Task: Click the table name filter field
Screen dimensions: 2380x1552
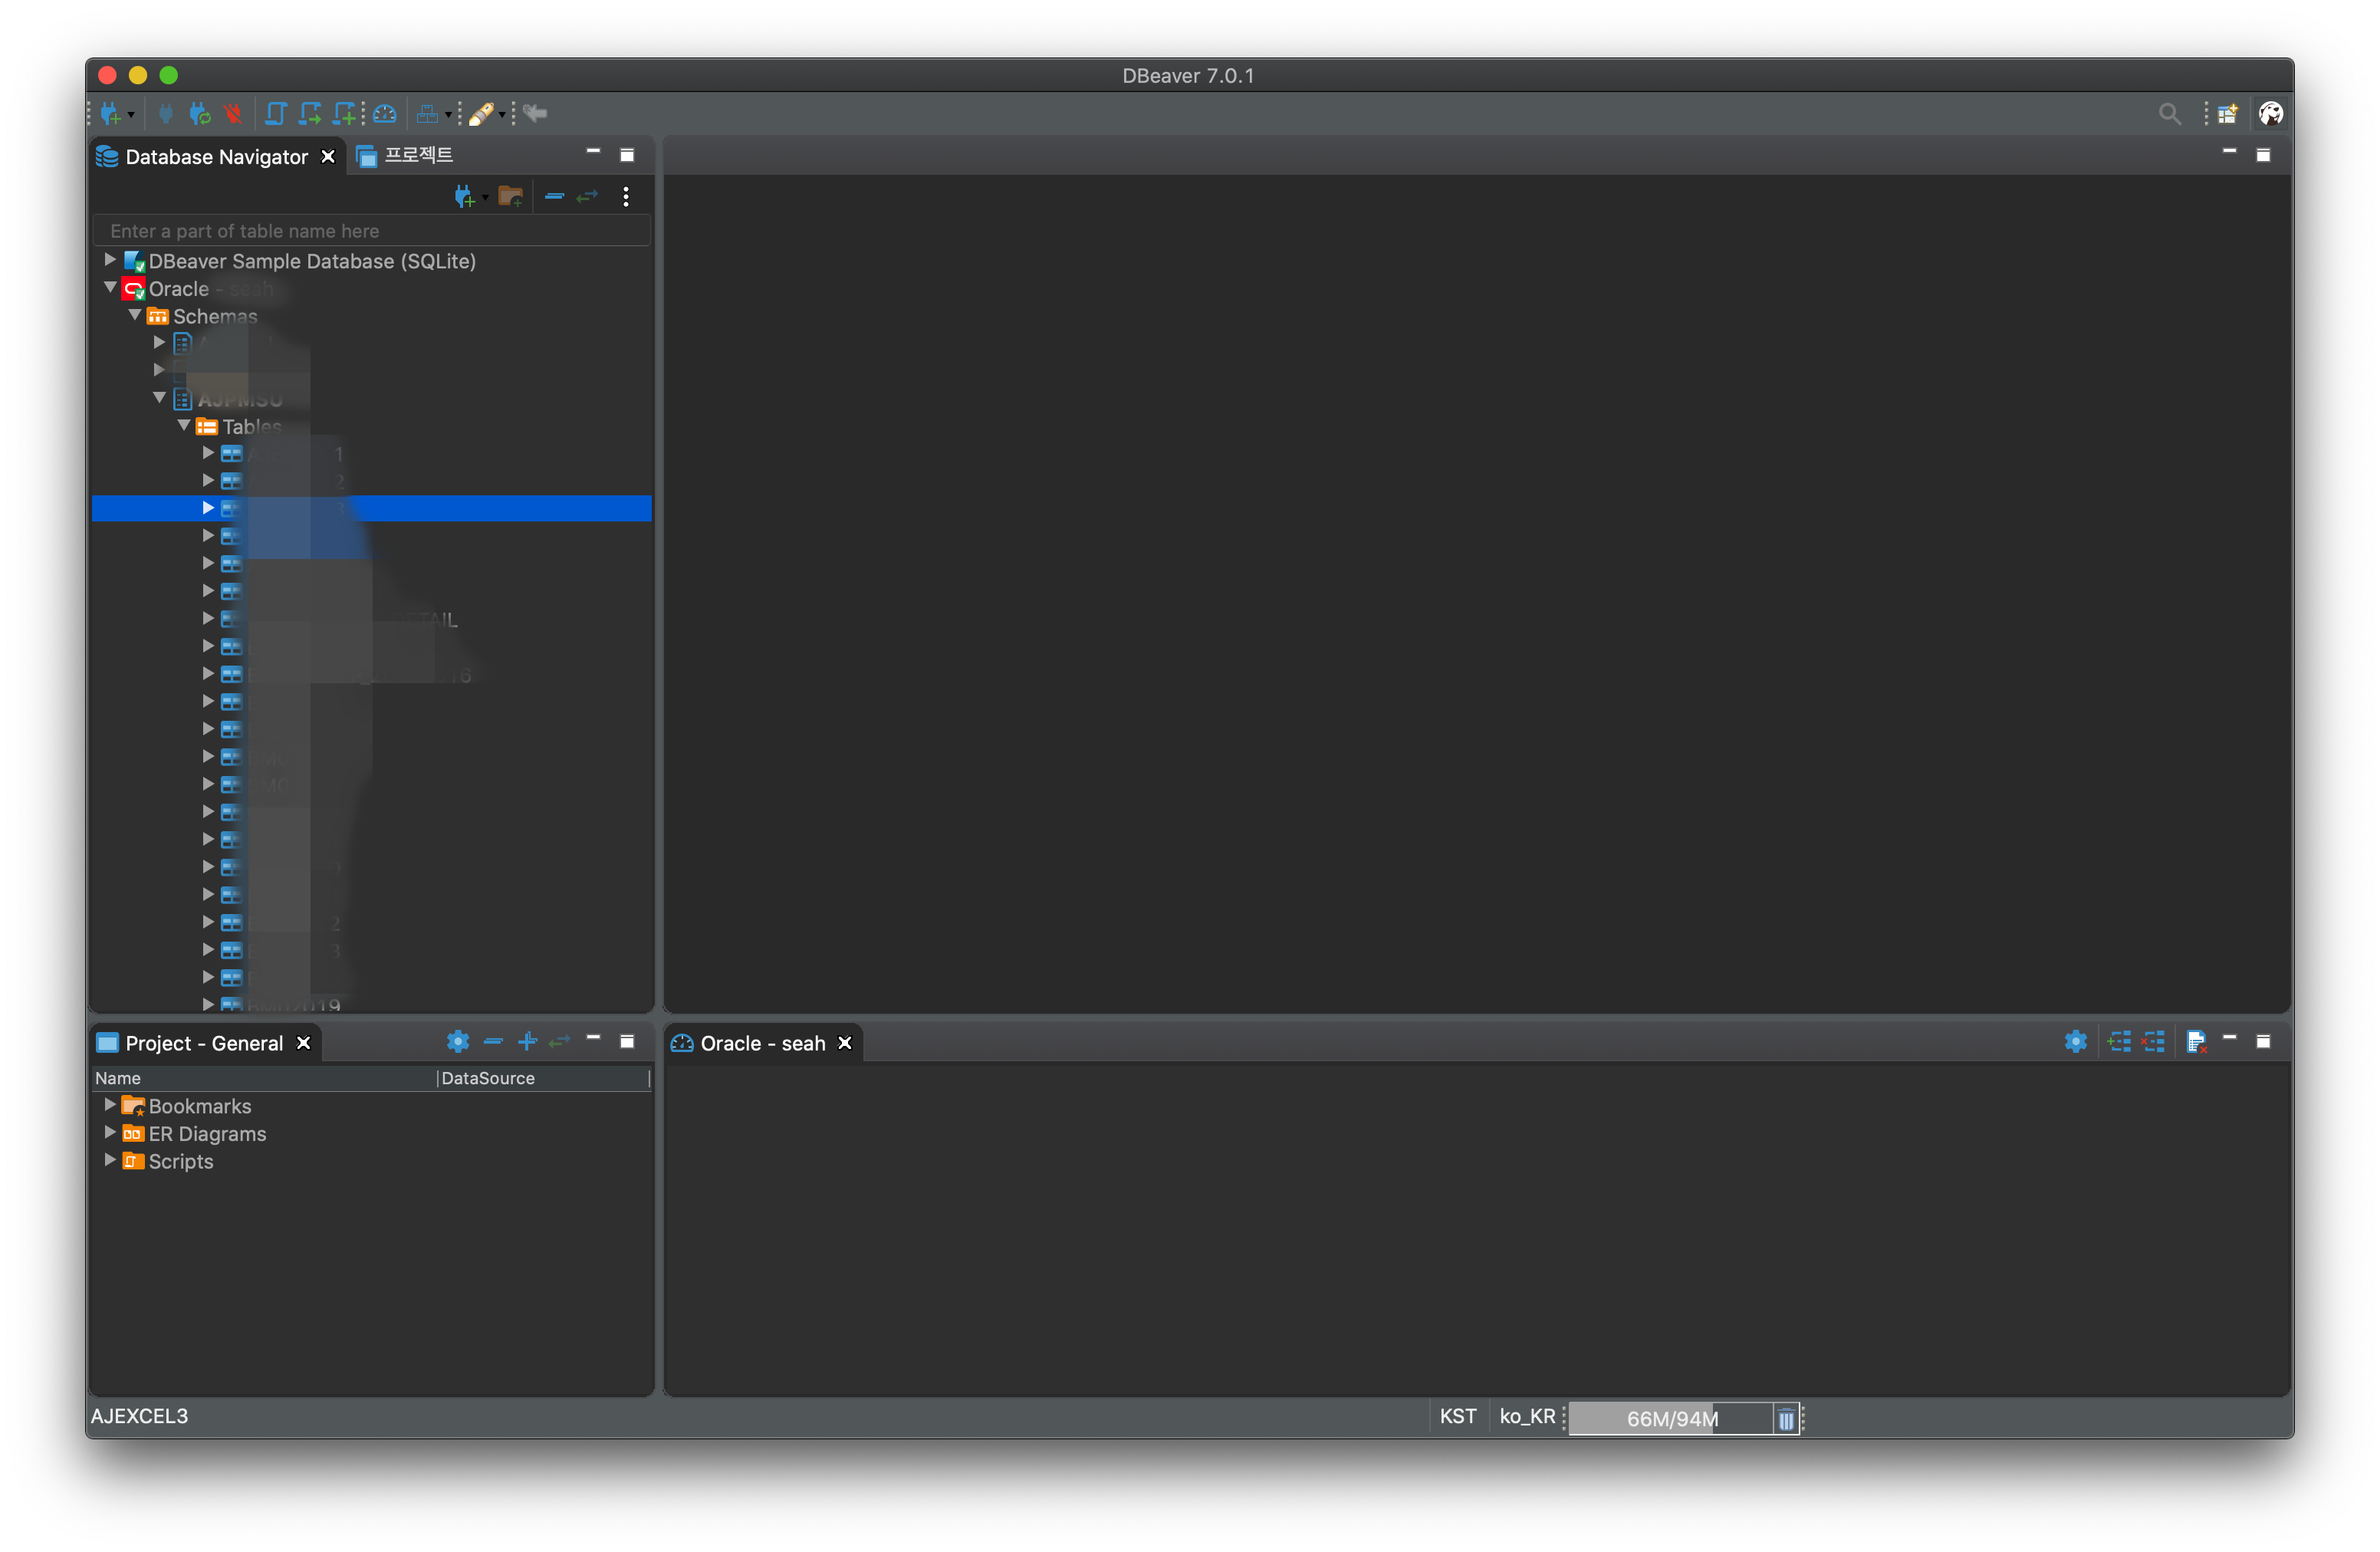Action: click(370, 231)
